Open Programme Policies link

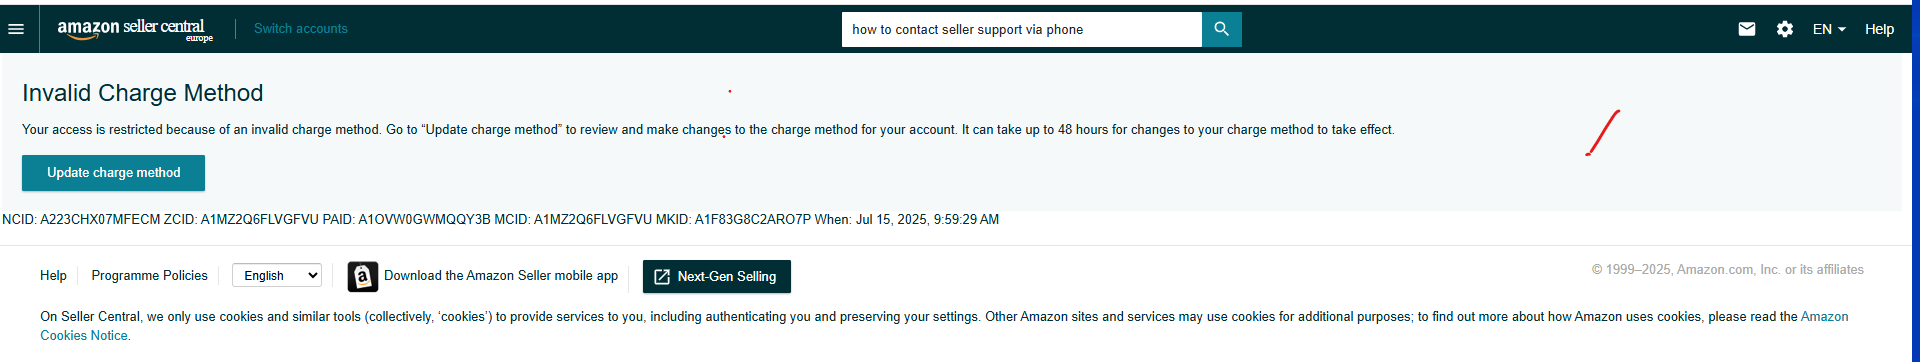tap(150, 275)
